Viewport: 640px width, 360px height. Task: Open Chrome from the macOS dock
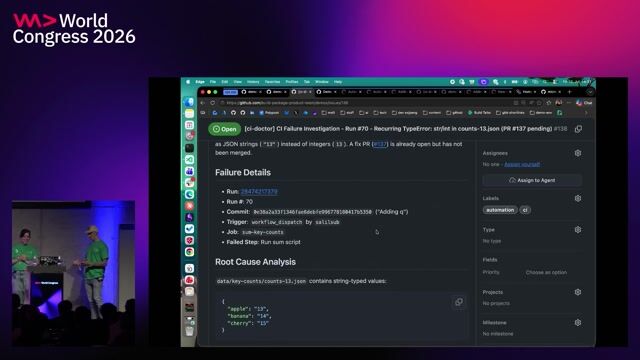pyautogui.click(x=189, y=252)
